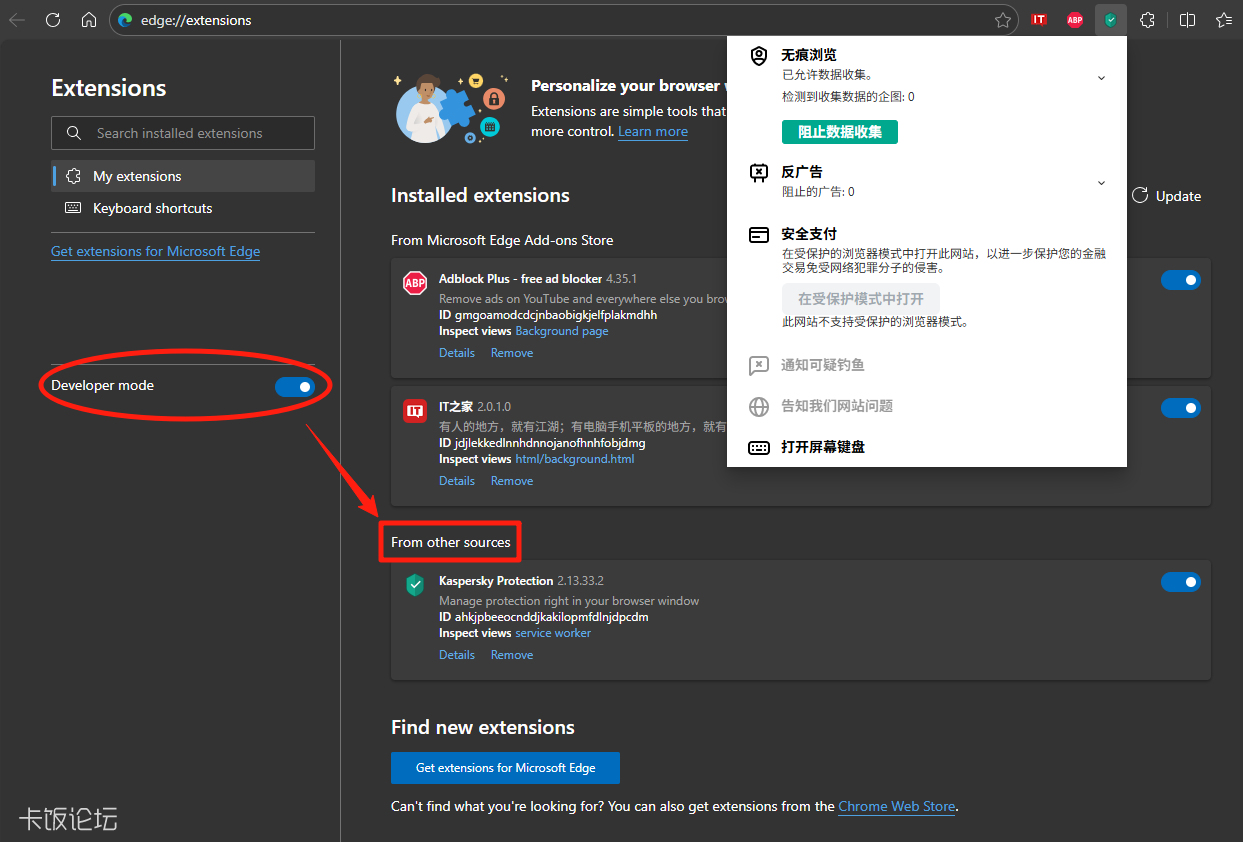Select My extensions in the sidebar
The height and width of the screenshot is (842, 1243).
[138, 175]
